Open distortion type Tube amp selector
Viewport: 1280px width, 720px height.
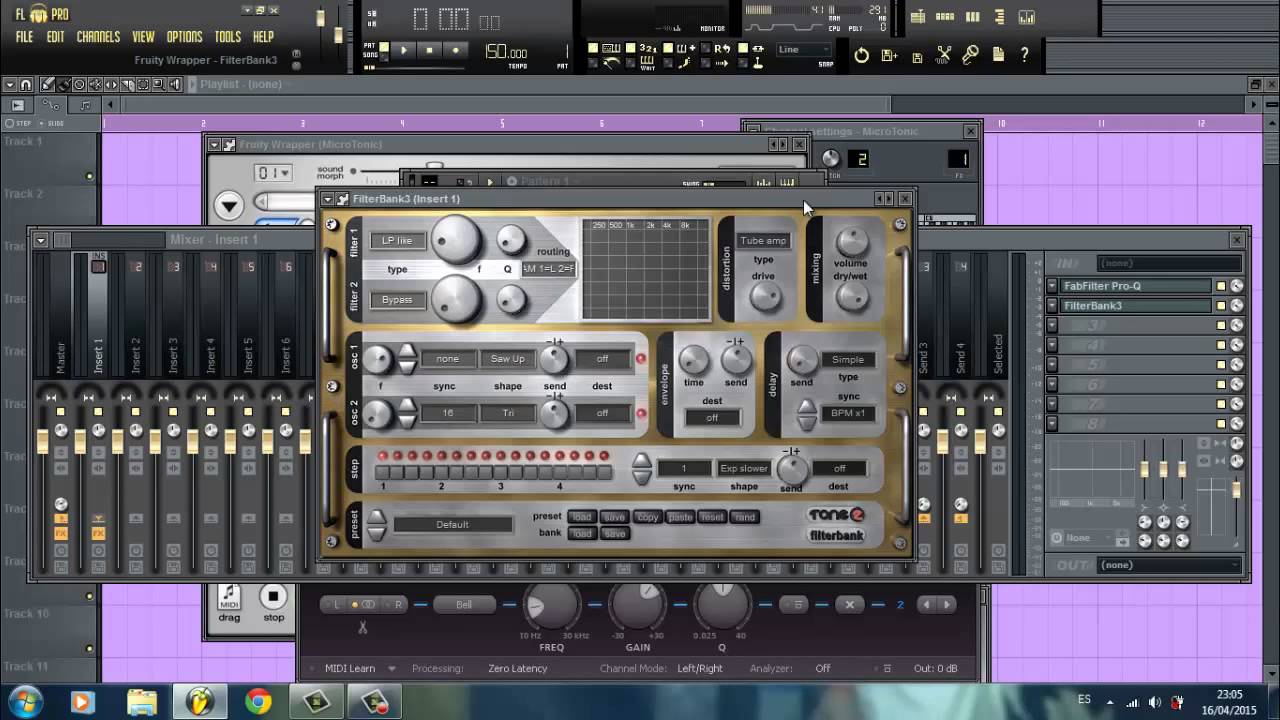[763, 240]
